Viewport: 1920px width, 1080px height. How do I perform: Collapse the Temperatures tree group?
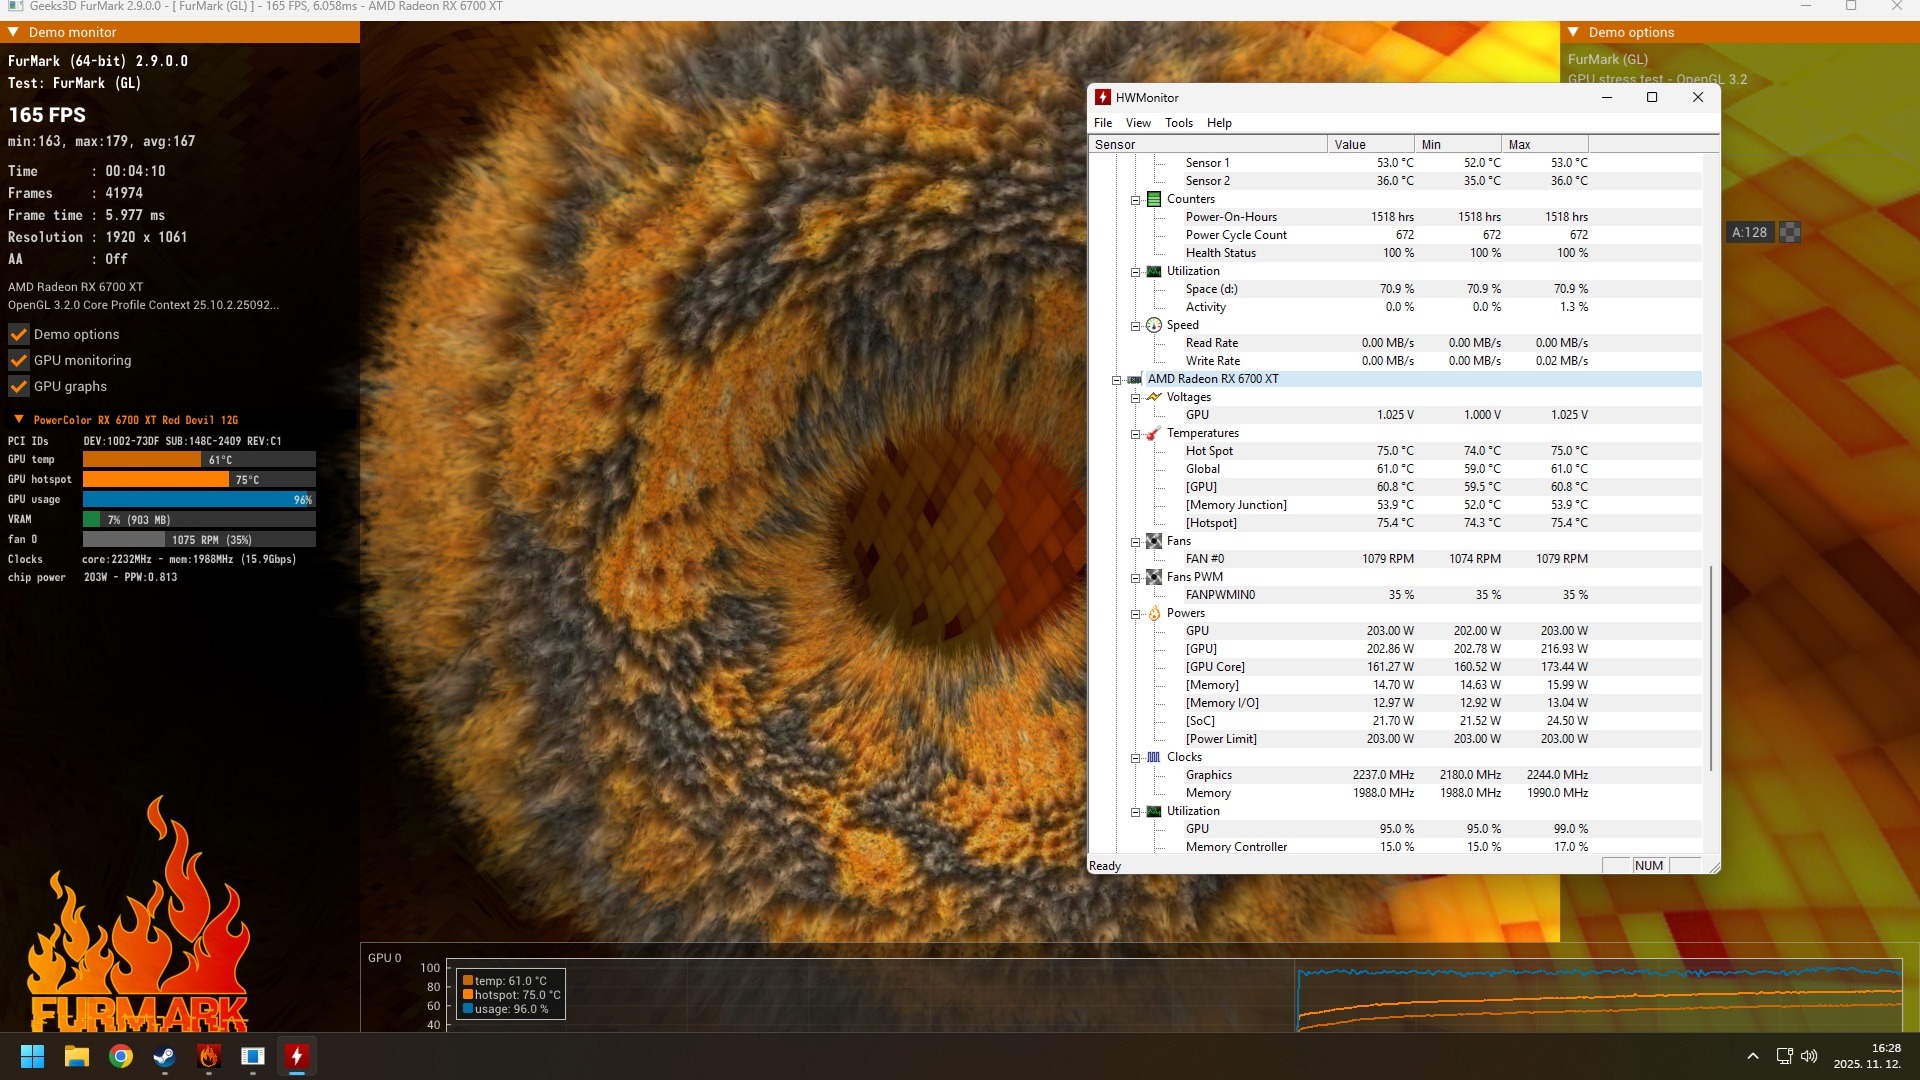1135,434
